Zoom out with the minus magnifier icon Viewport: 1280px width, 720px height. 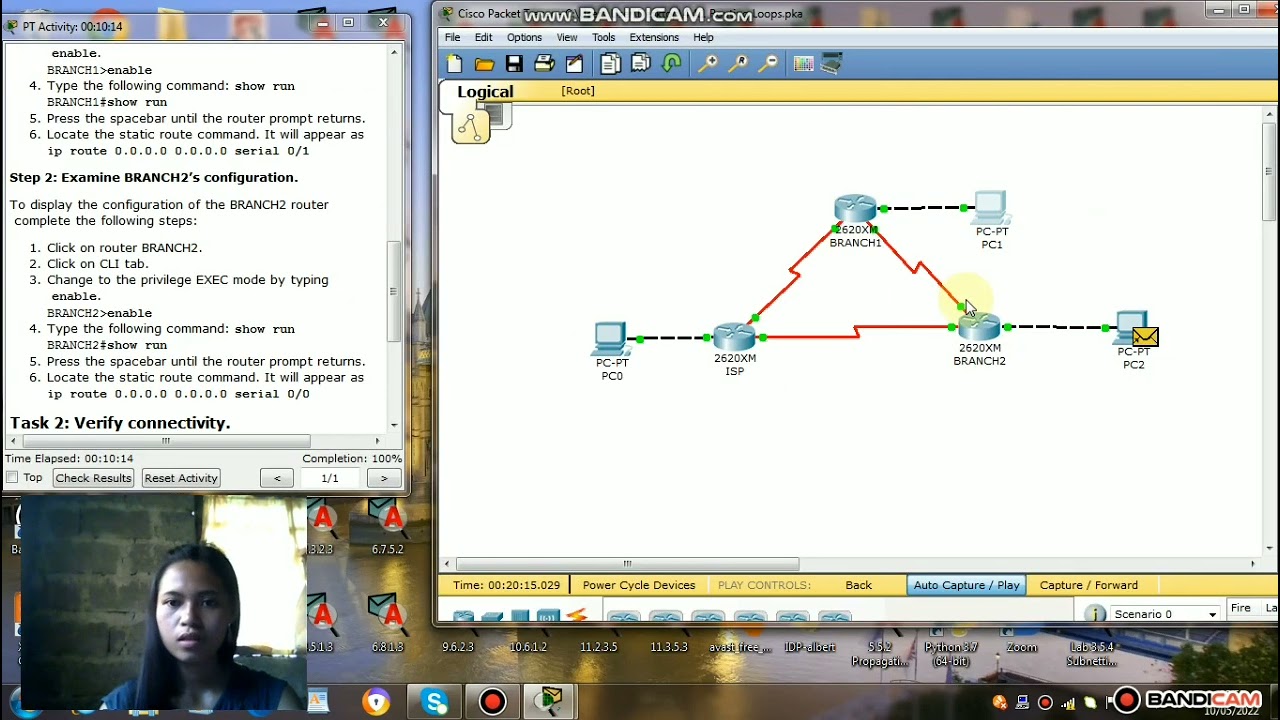tap(769, 64)
